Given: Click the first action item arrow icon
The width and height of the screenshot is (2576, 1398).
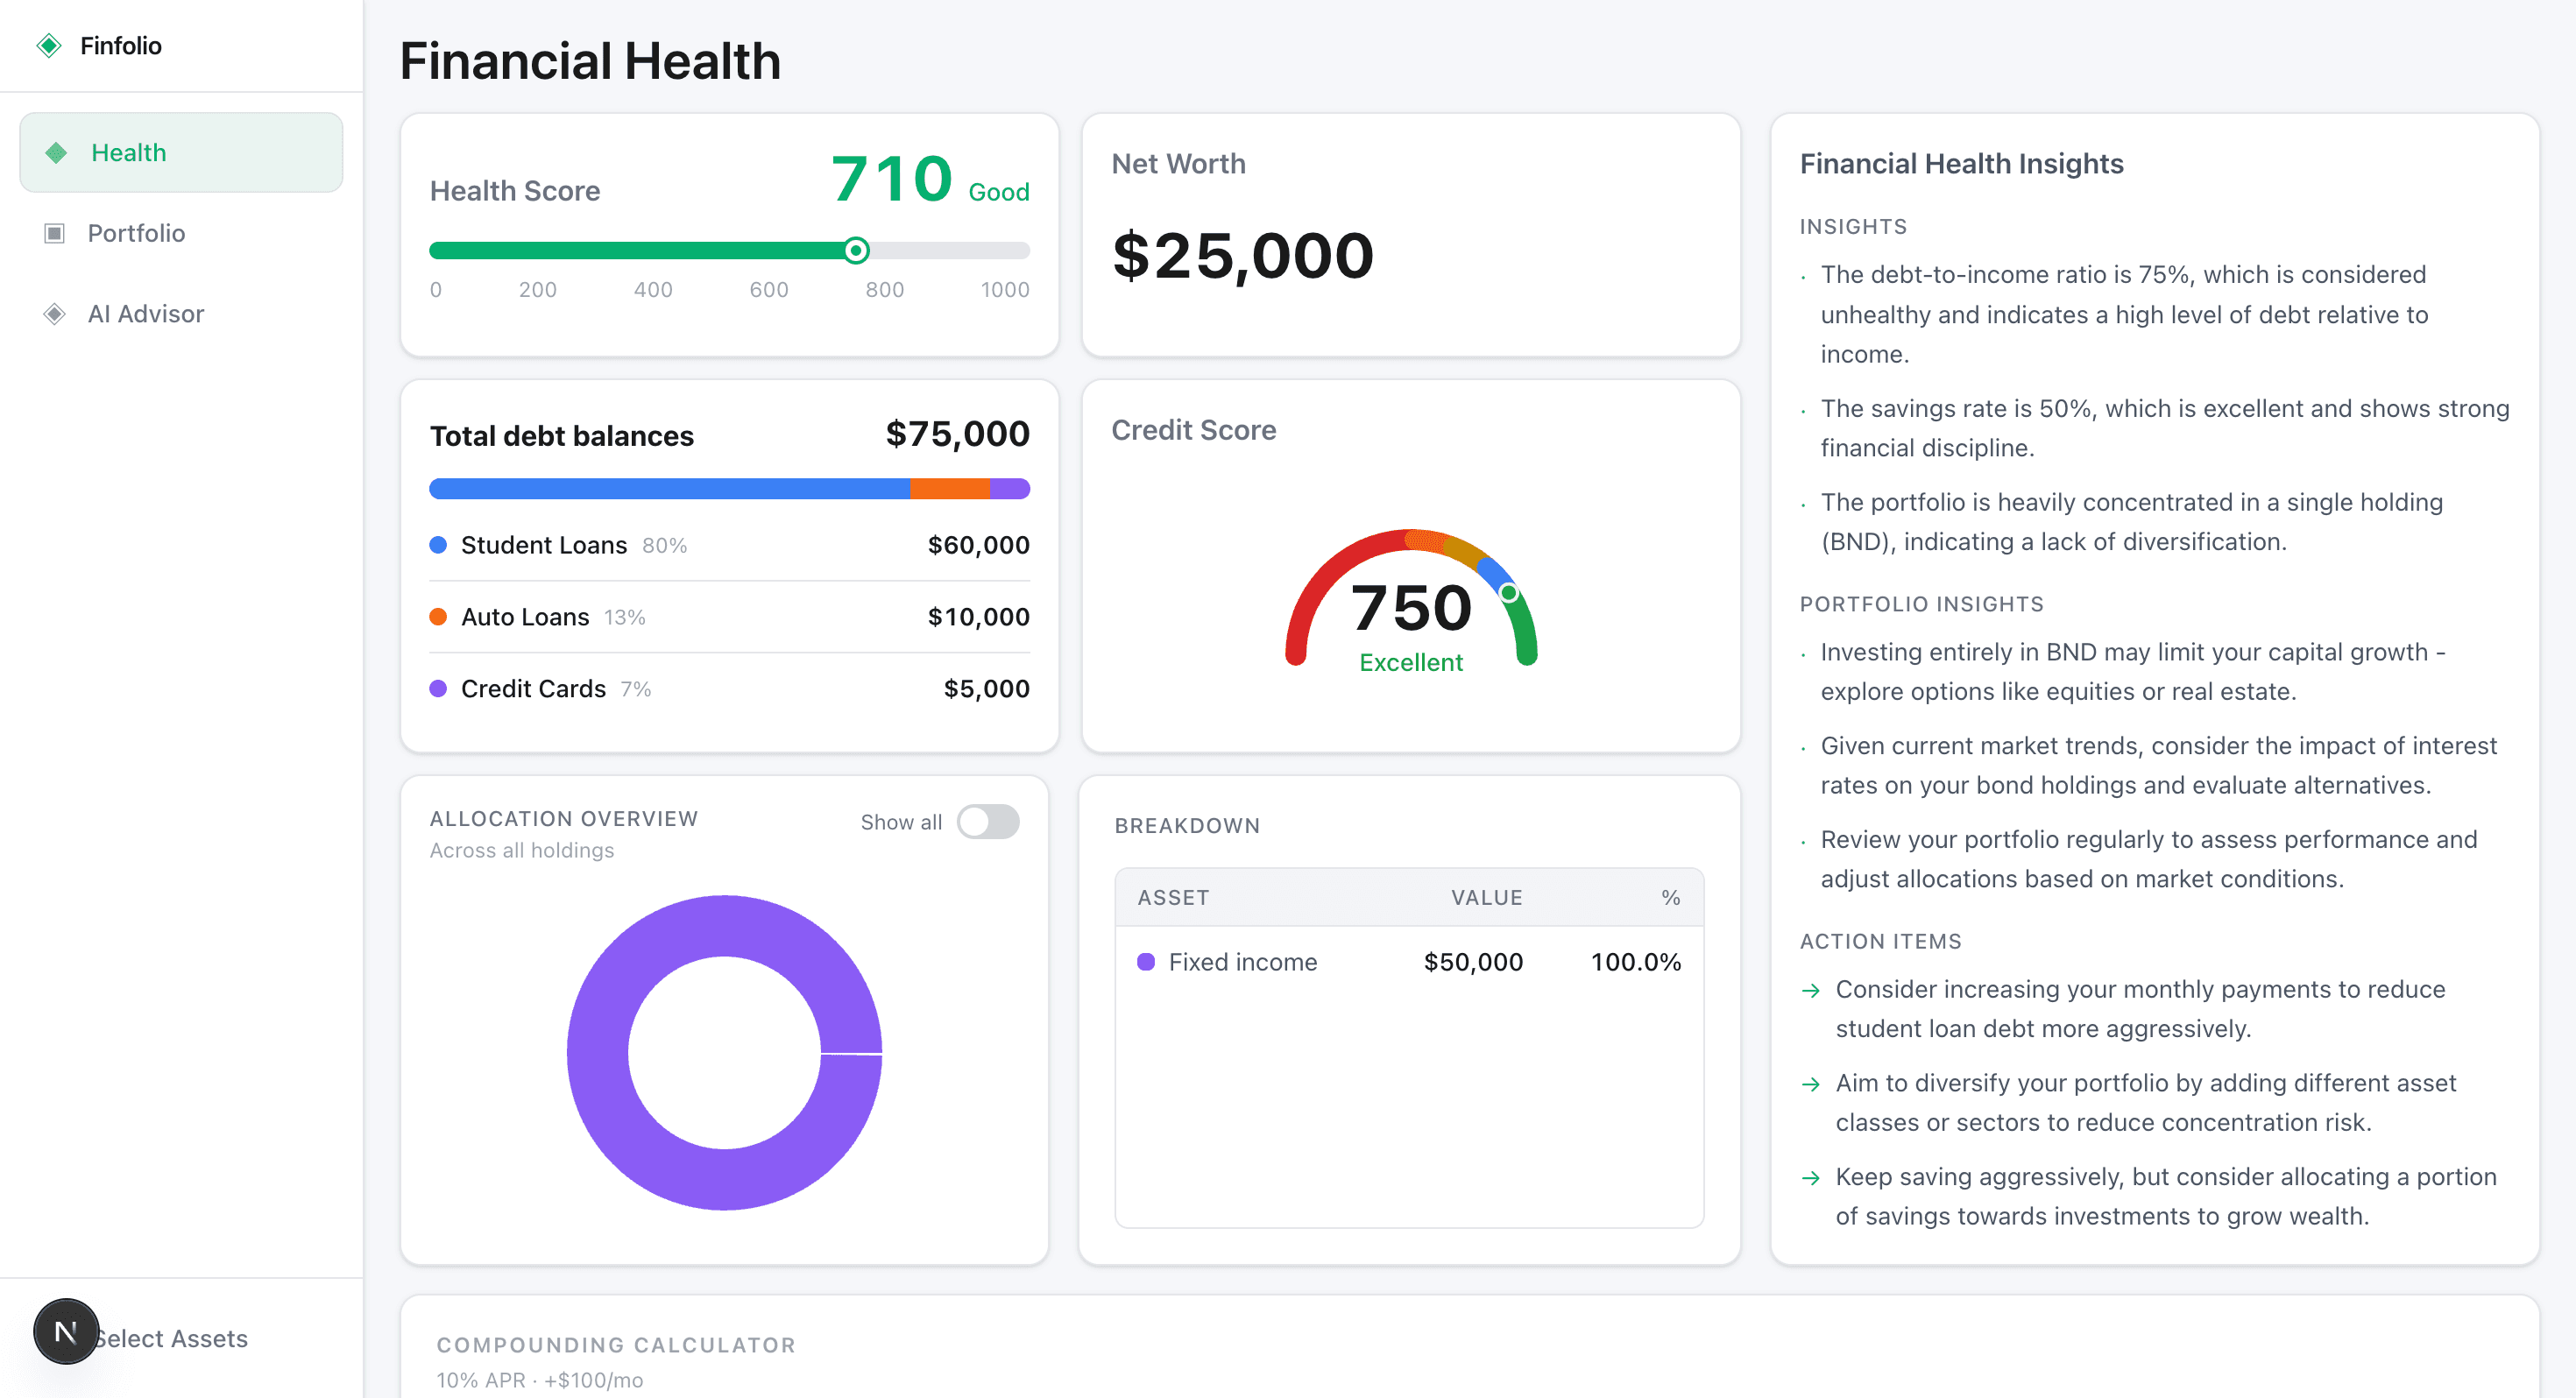Looking at the screenshot, I should pyautogui.click(x=1810, y=991).
